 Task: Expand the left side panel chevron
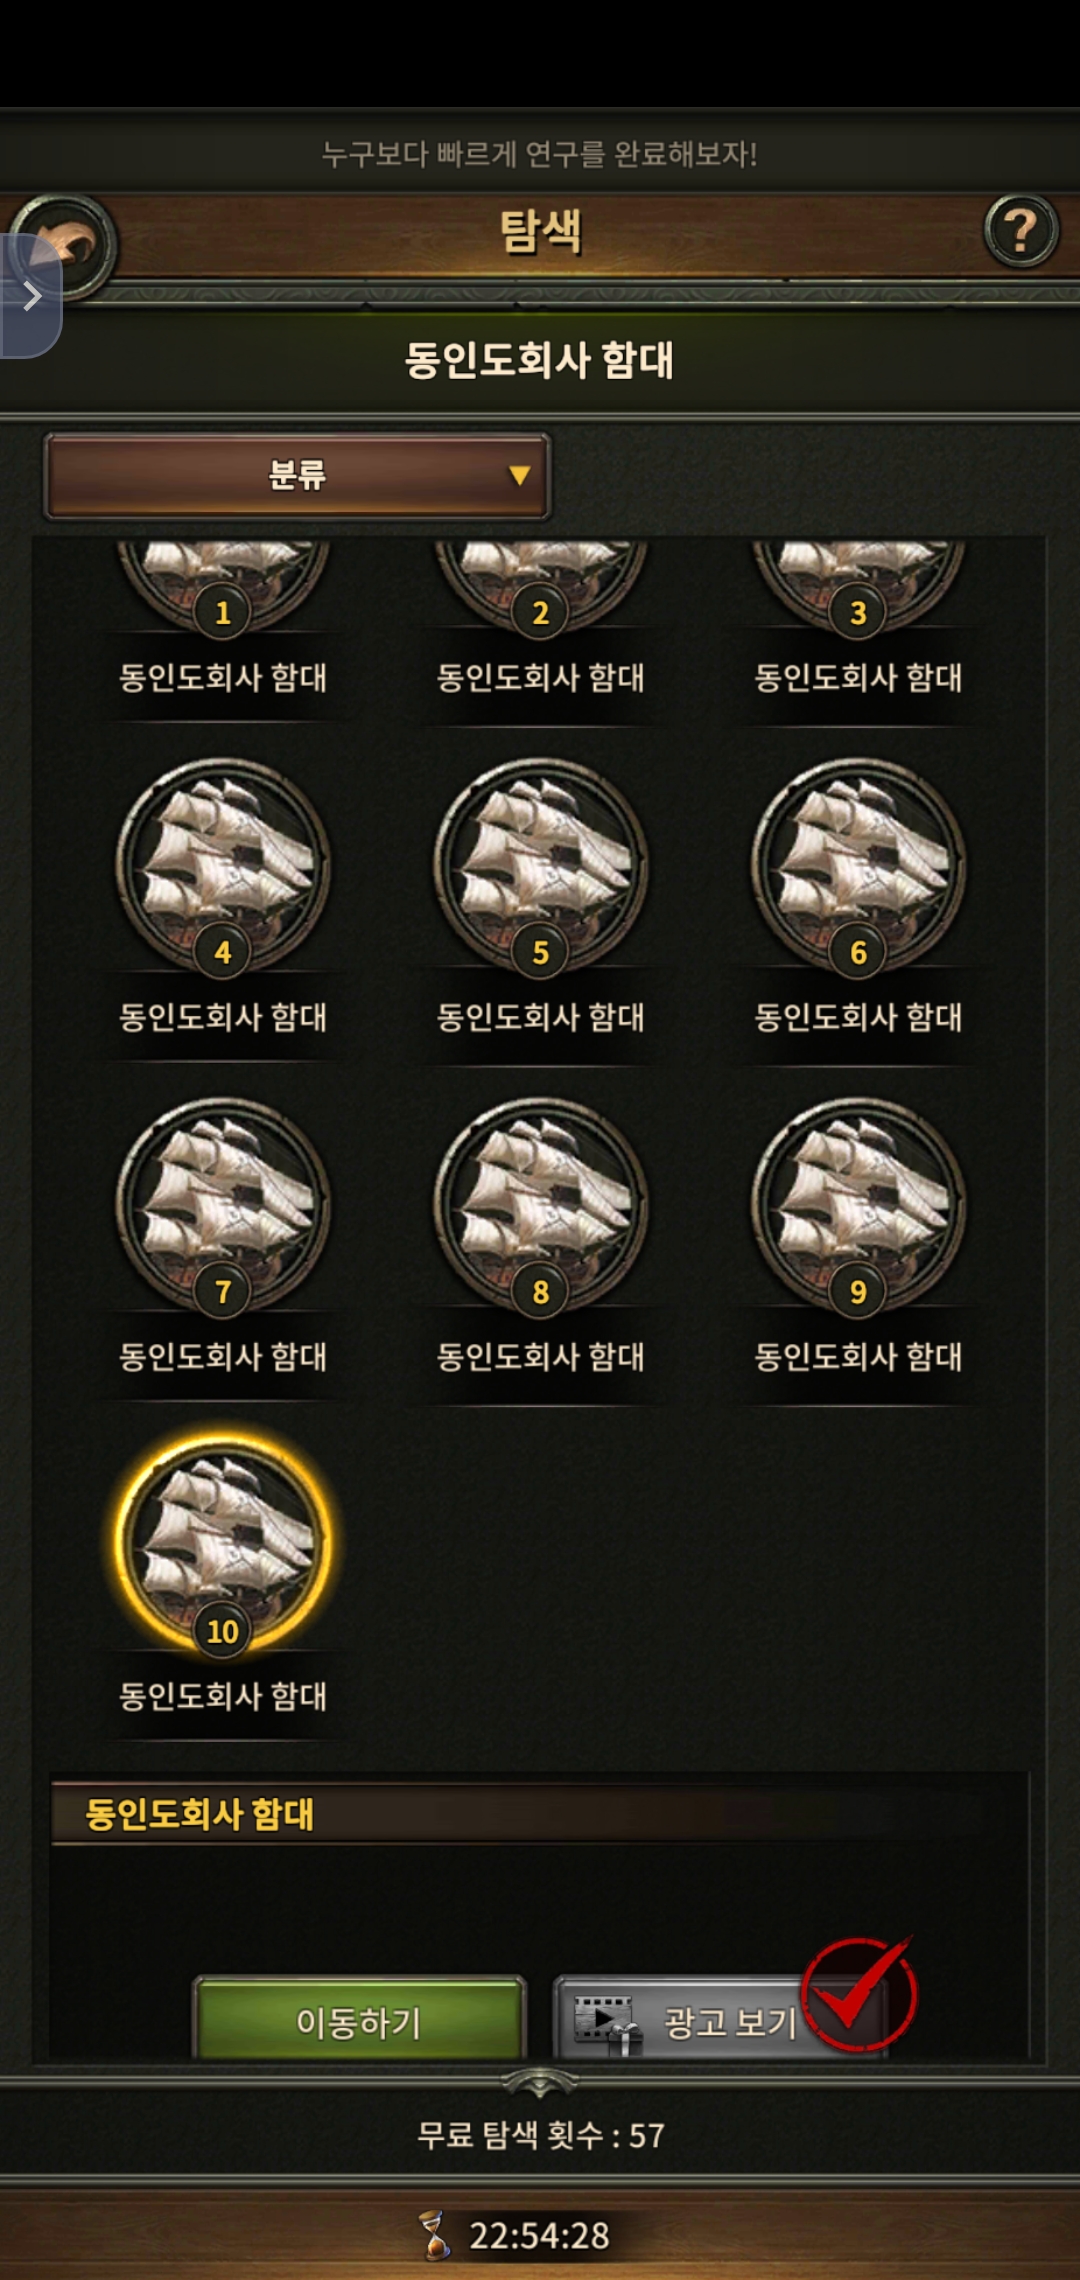(30, 296)
